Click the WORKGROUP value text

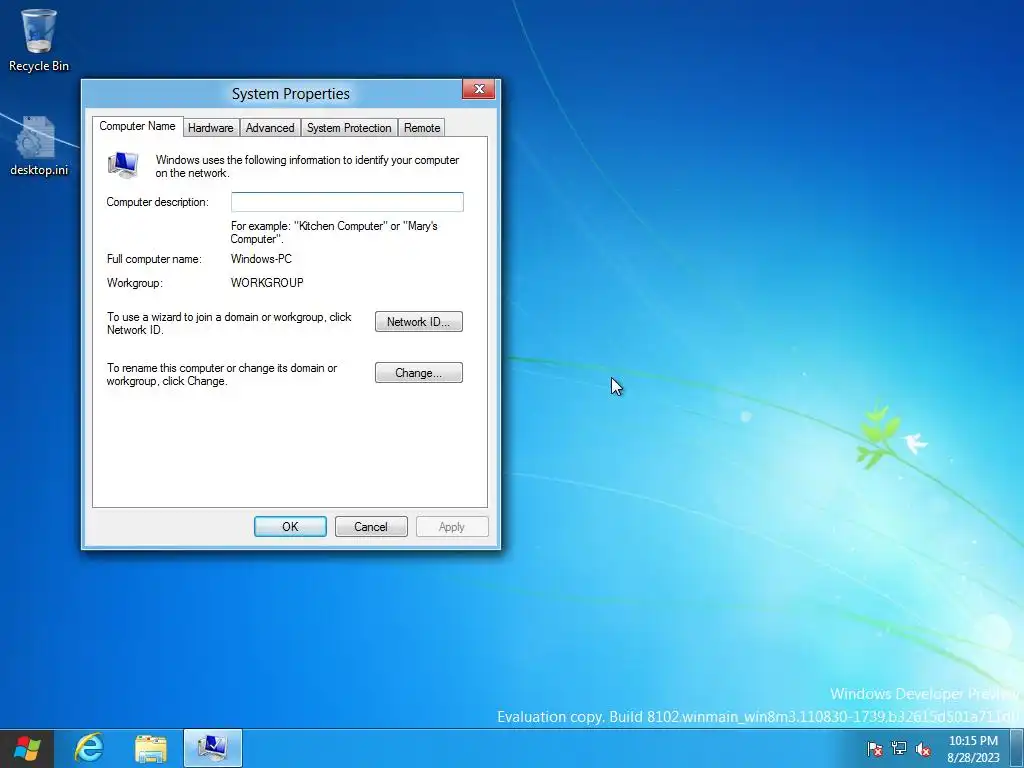coord(267,283)
